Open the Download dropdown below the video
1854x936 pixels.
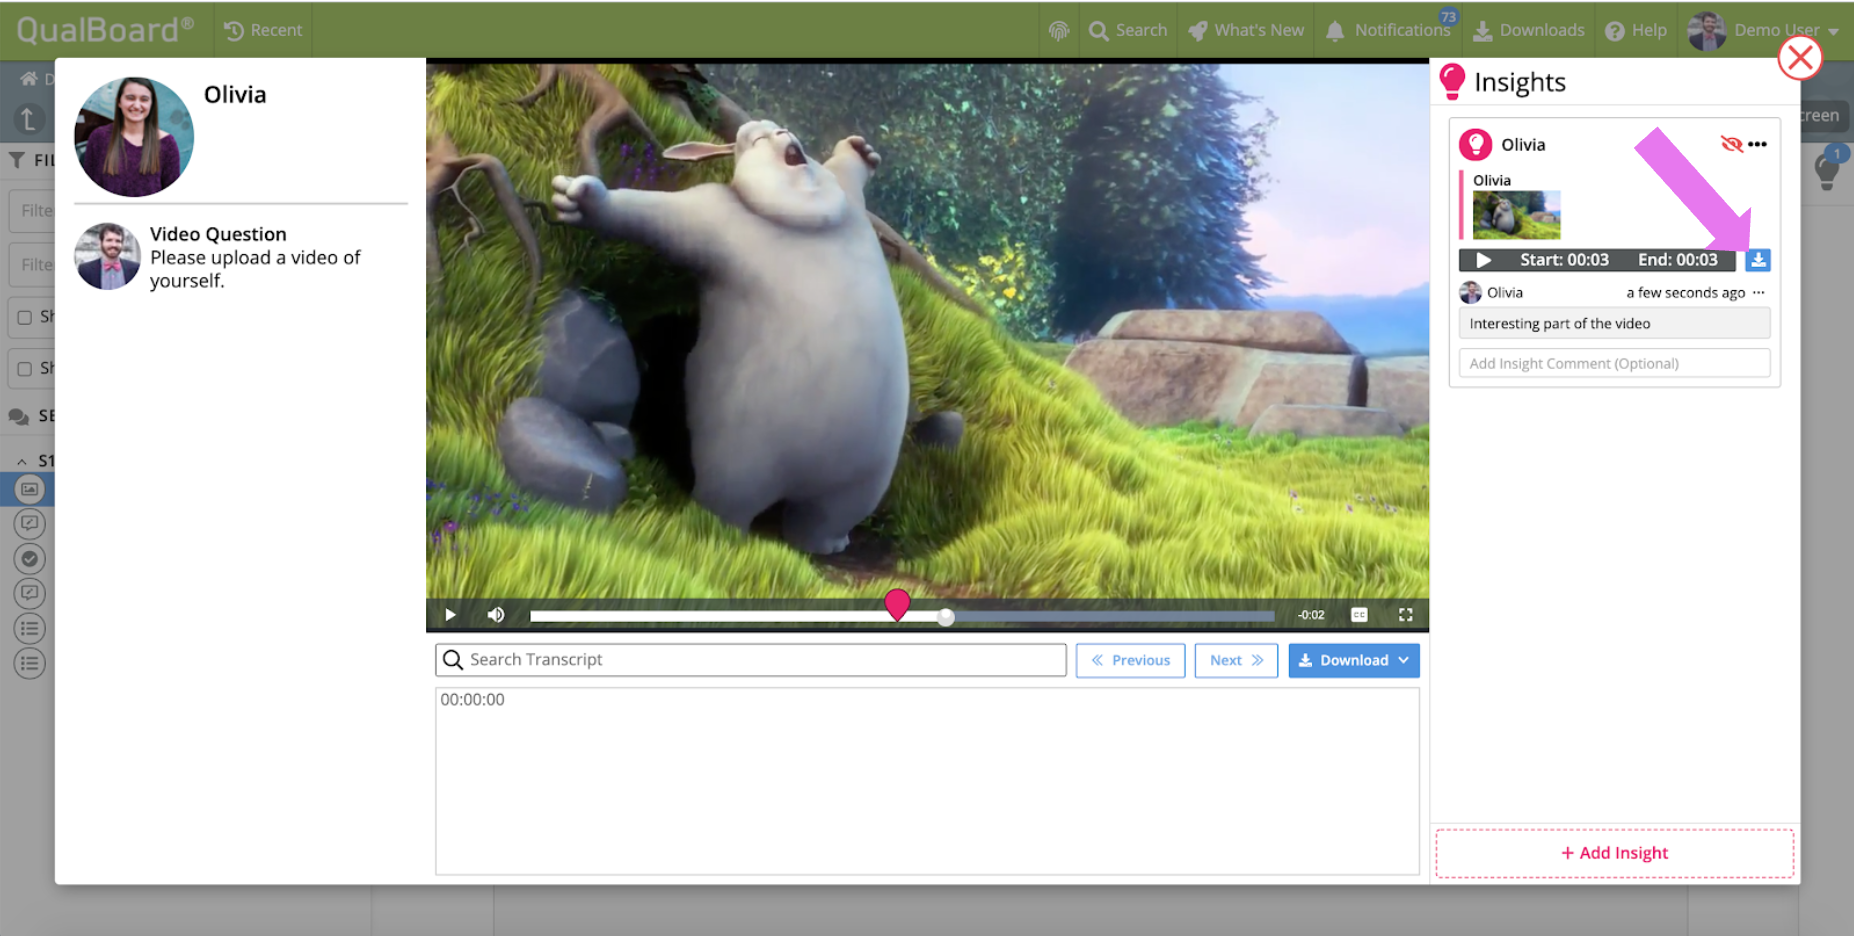1354,660
